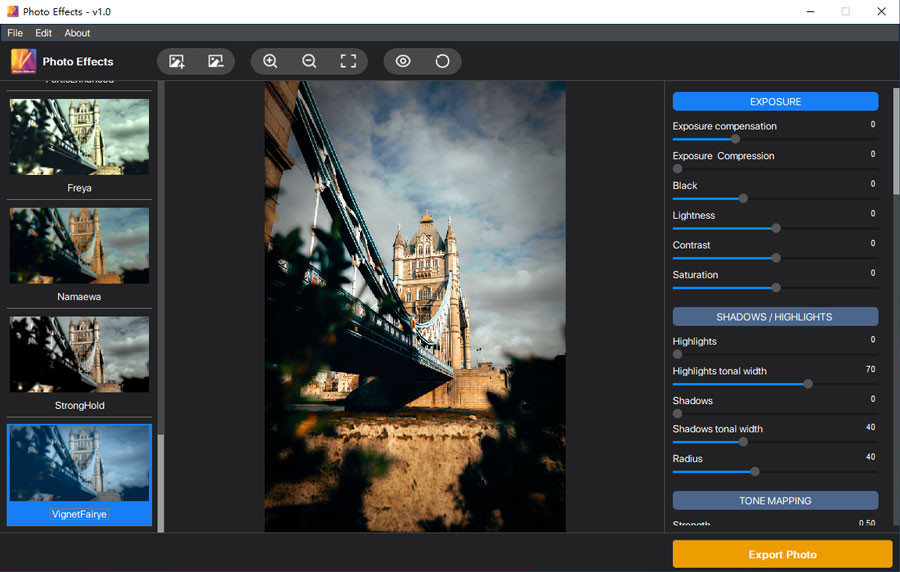This screenshot has height=572, width=900.
Task: Click the Lightness slider handle
Action: tap(776, 228)
